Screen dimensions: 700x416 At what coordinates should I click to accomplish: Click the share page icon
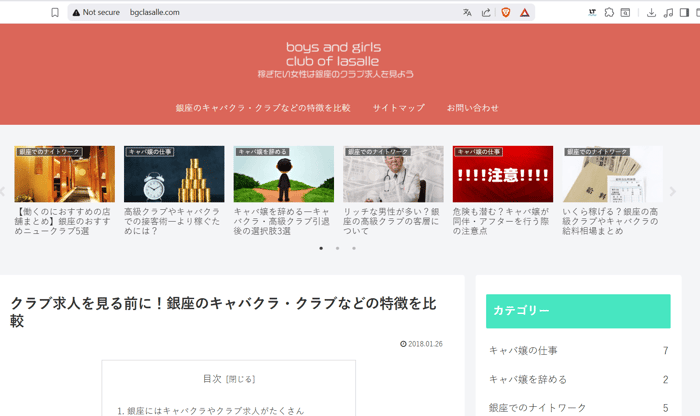486,12
